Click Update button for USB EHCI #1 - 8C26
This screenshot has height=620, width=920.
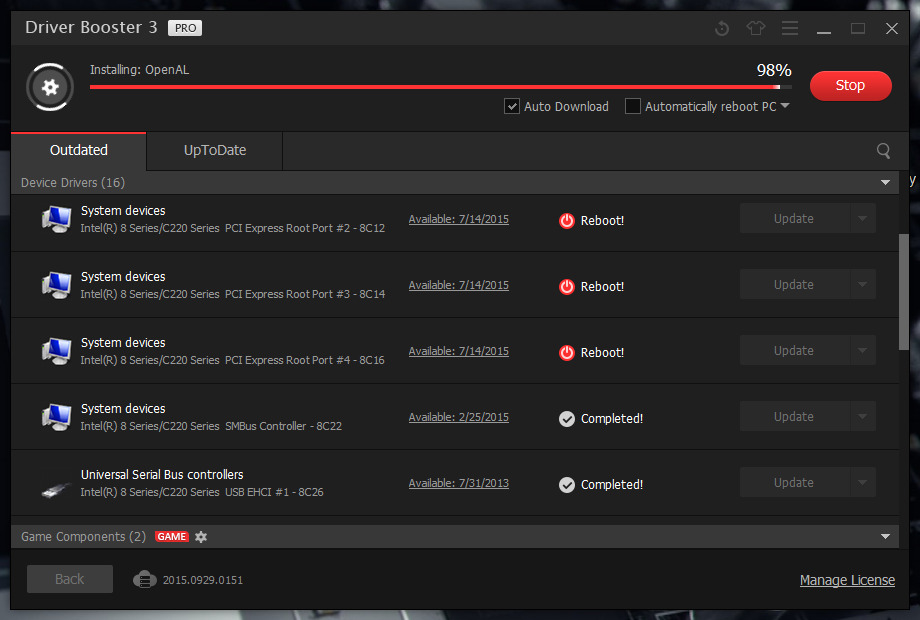coord(794,482)
